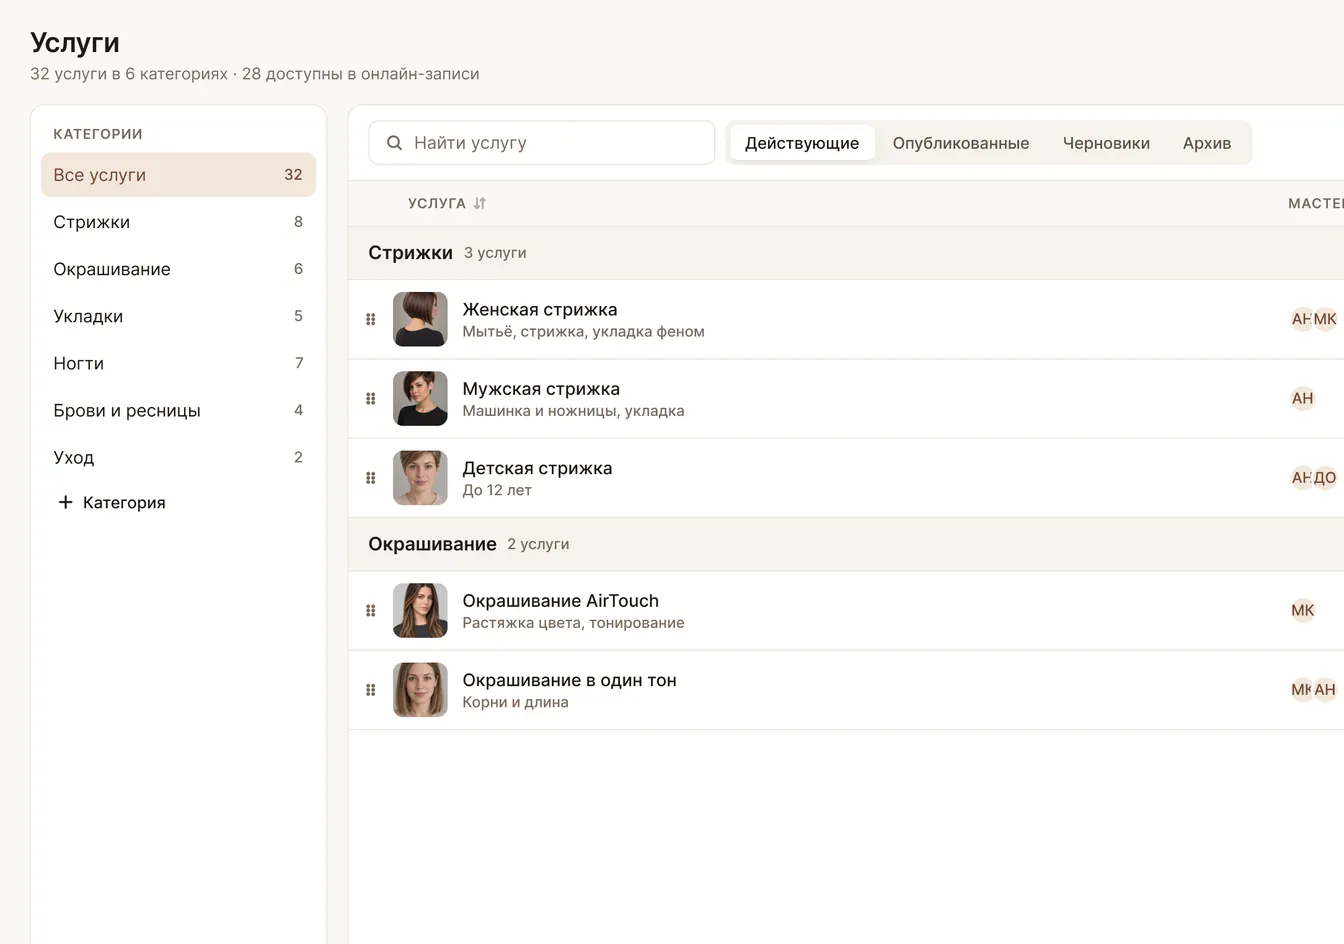Focus the Найти услугу search field
This screenshot has width=1344, height=944.
point(542,143)
